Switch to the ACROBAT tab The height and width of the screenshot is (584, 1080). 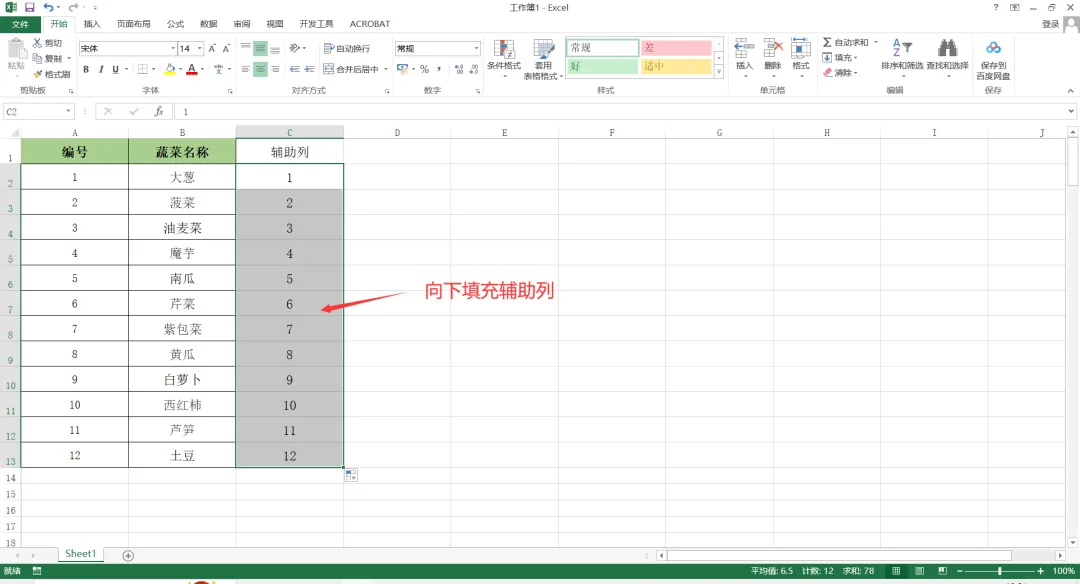pos(370,24)
